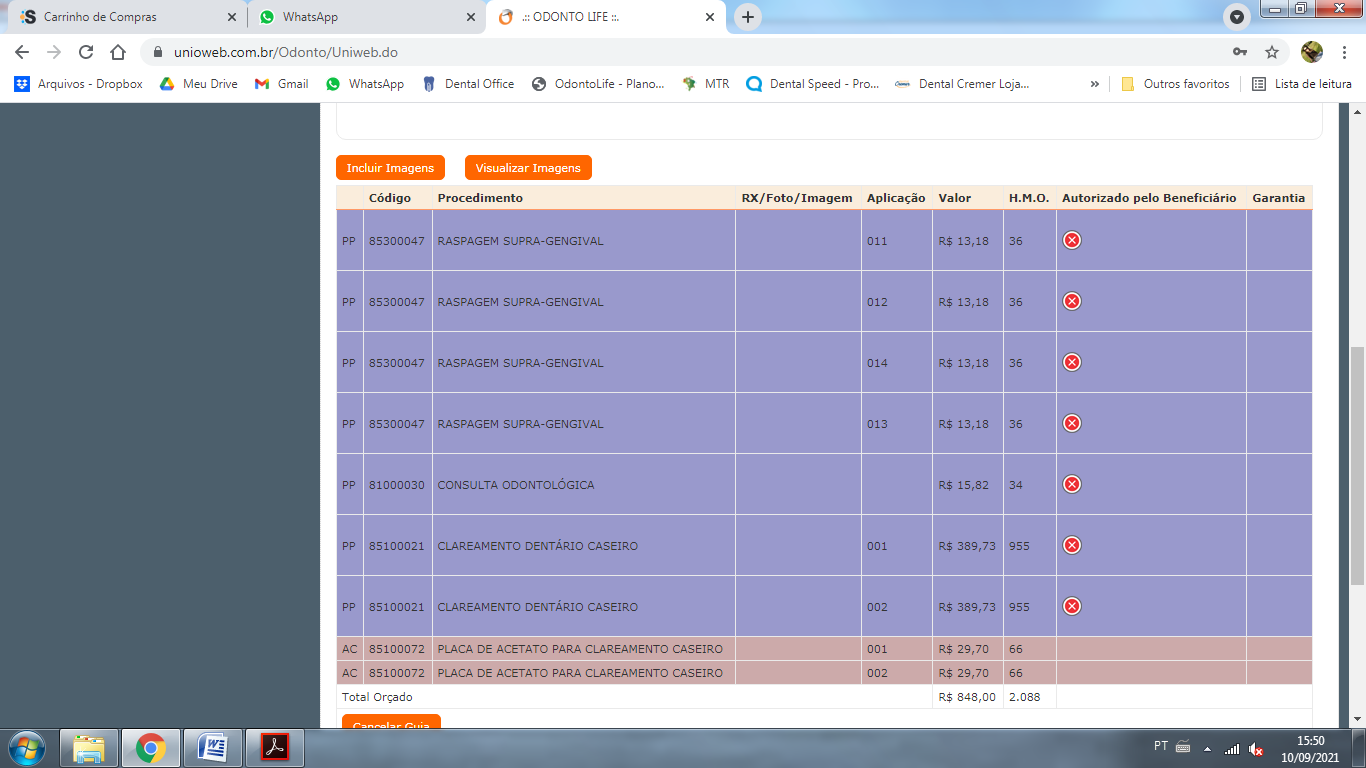Image resolution: width=1366 pixels, height=768 pixels.
Task: Open saved passwords key icon
Action: 1240,52
